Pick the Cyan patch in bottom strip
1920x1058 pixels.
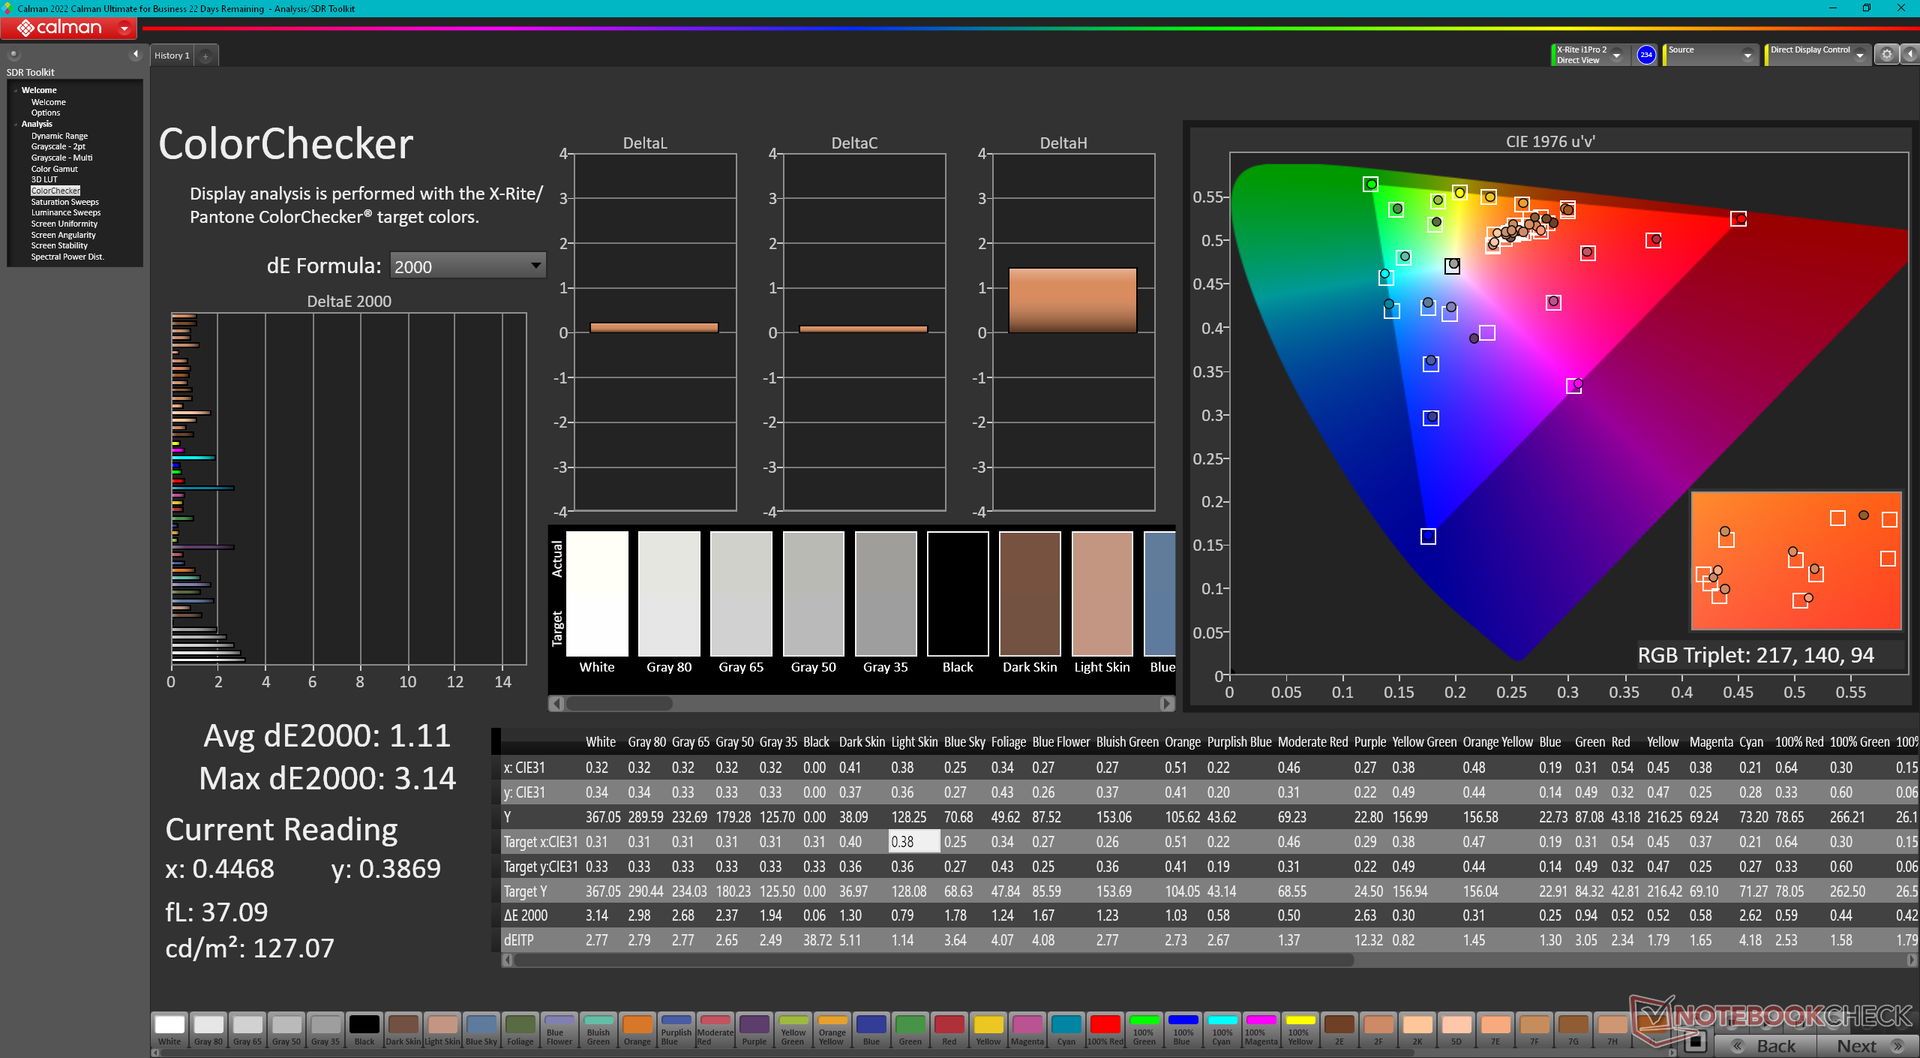1066,1030
